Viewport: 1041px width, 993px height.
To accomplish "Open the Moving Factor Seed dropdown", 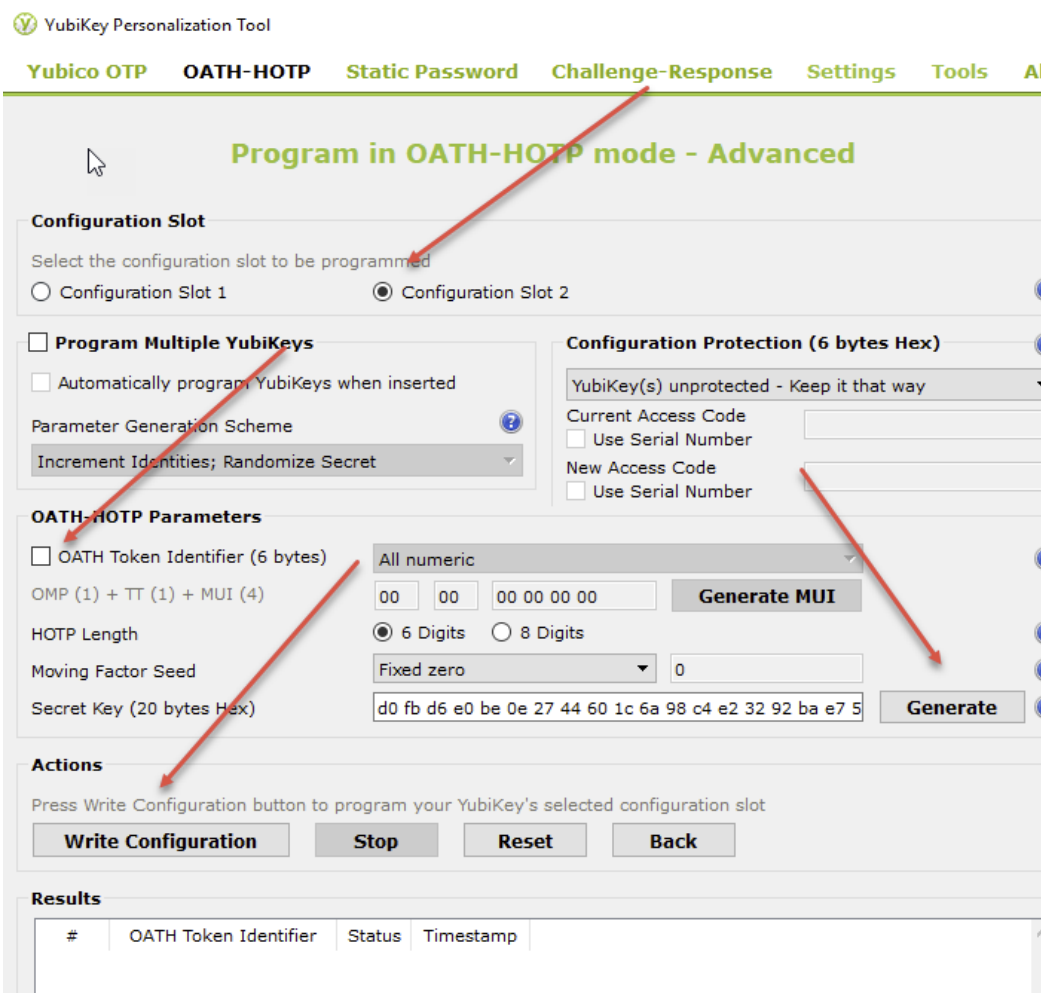I will tap(515, 669).
